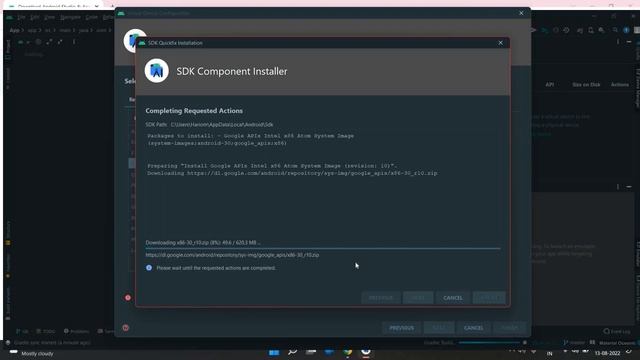Click the info icon beside Please wait message

point(149,268)
